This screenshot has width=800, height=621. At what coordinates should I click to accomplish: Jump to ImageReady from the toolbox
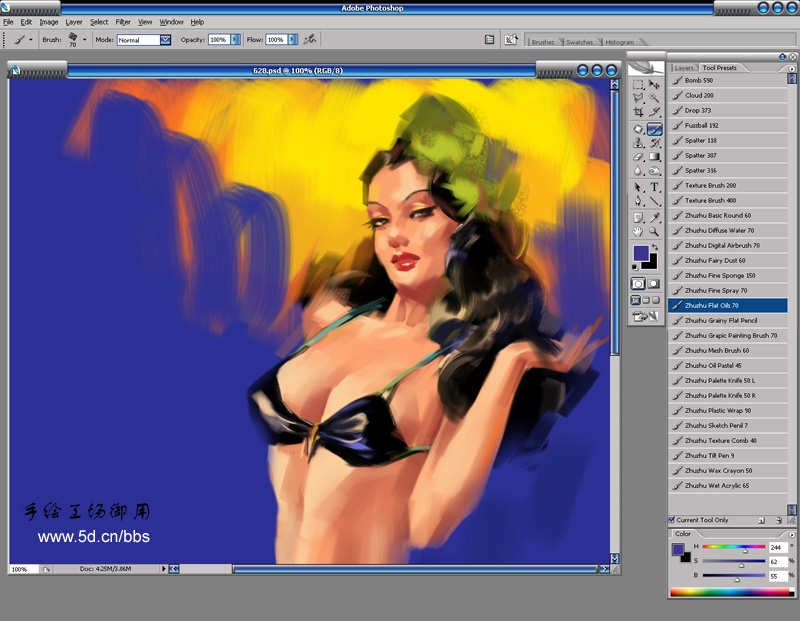[x=646, y=317]
